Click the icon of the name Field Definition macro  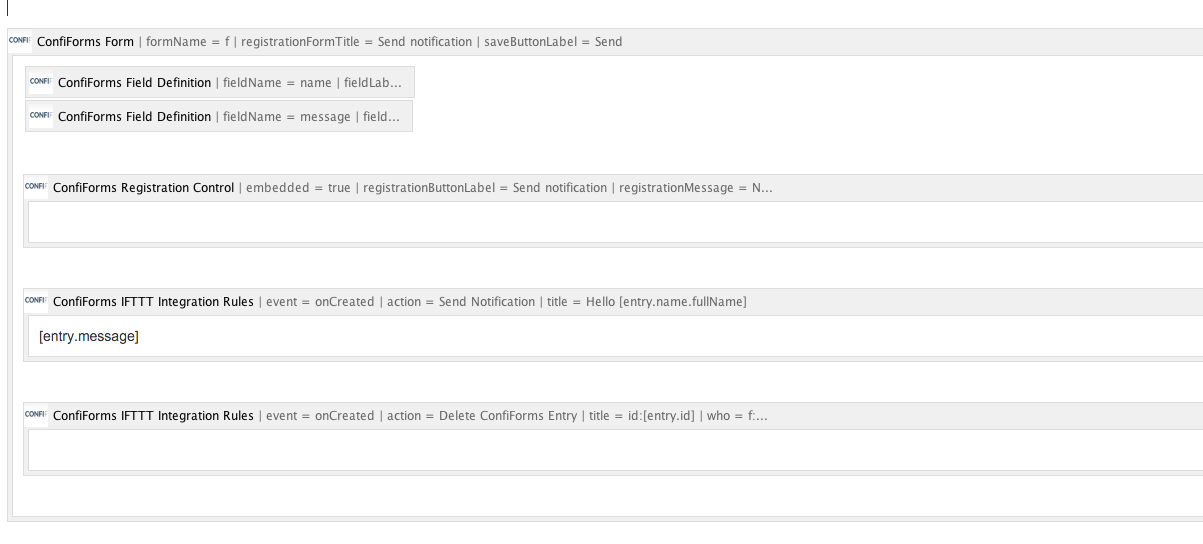coord(41,82)
